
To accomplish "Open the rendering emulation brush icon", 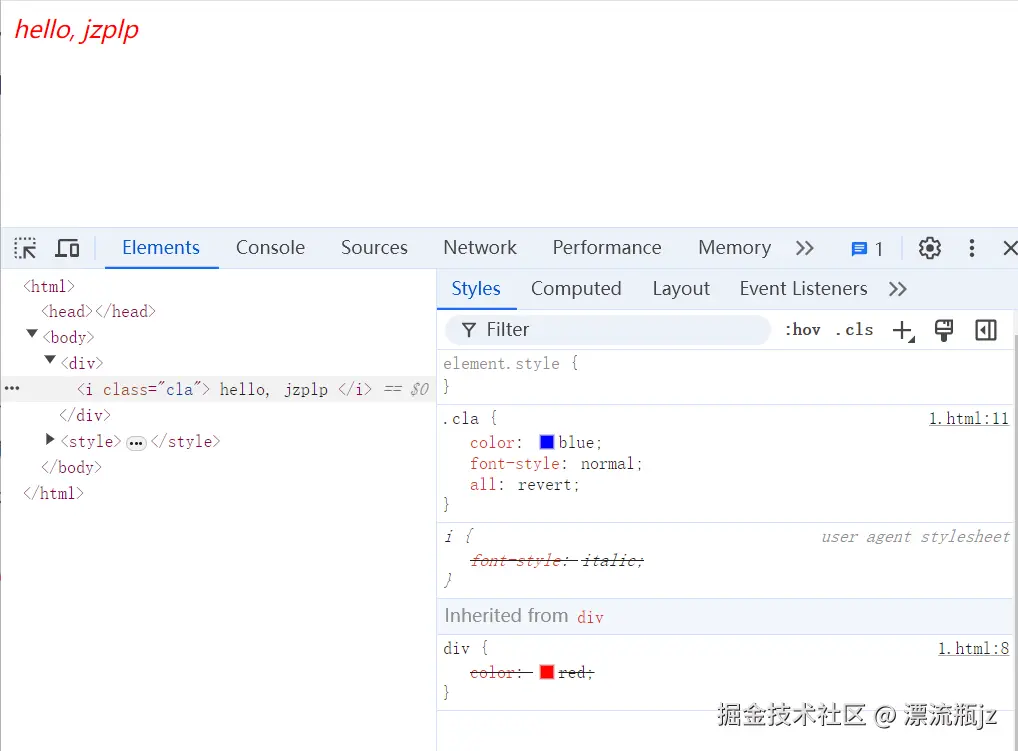I will pos(944,330).
